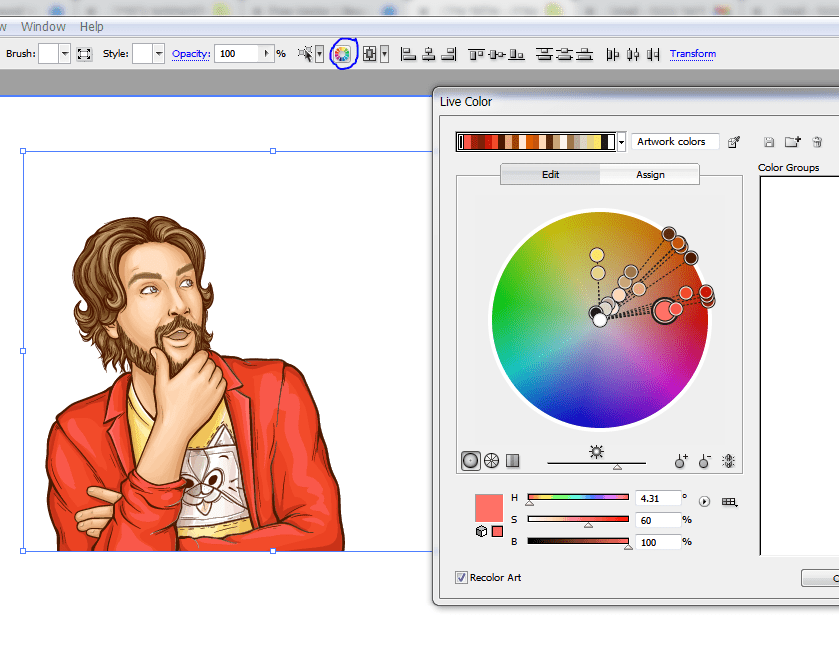Click the saturation S slider
Screen dimensions: 839x651
(578, 519)
